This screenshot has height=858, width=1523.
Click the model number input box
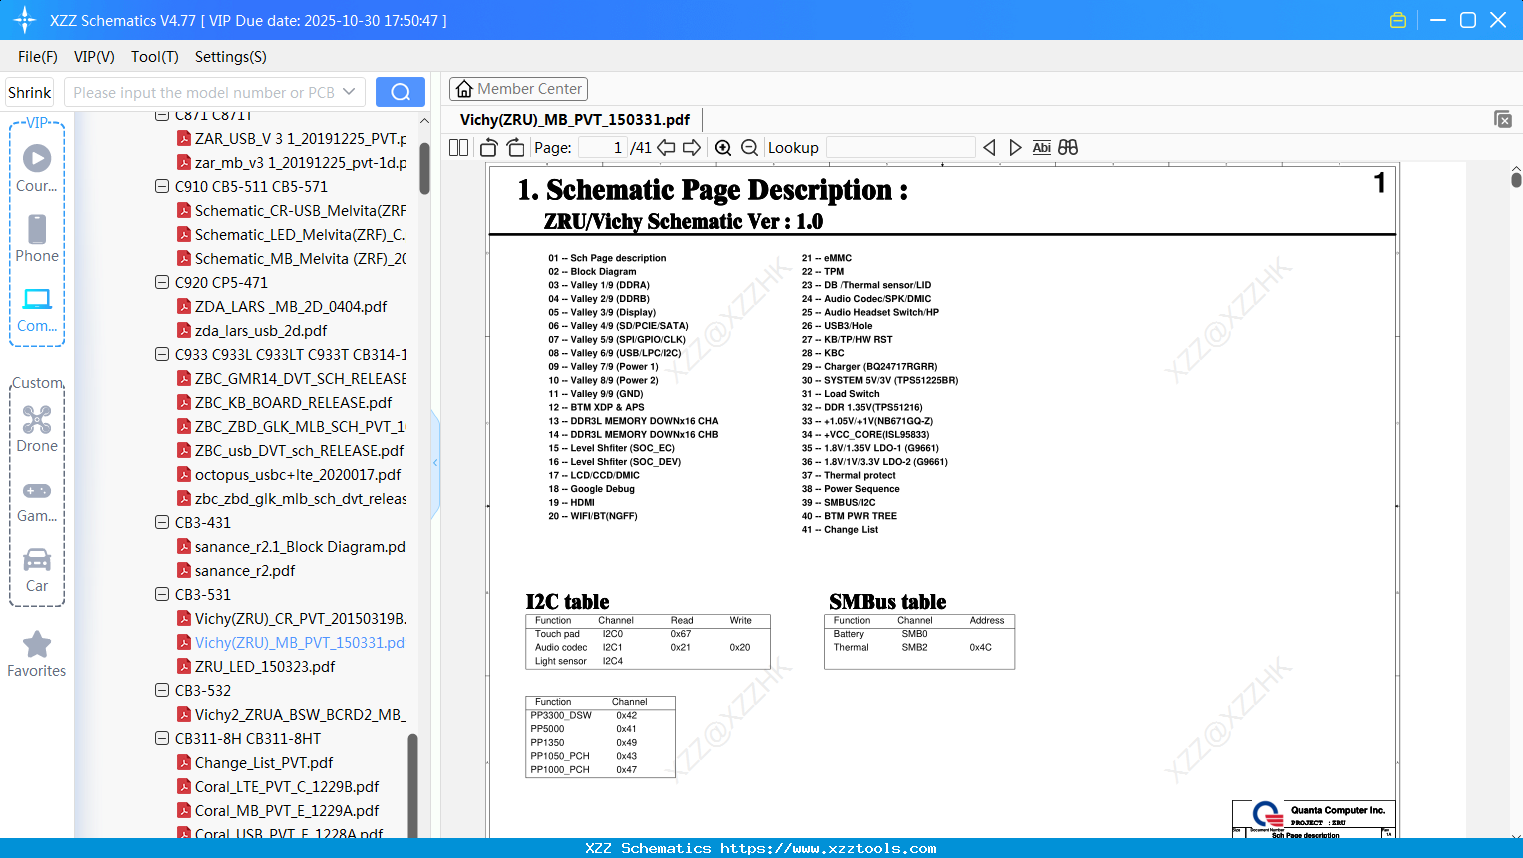click(202, 92)
